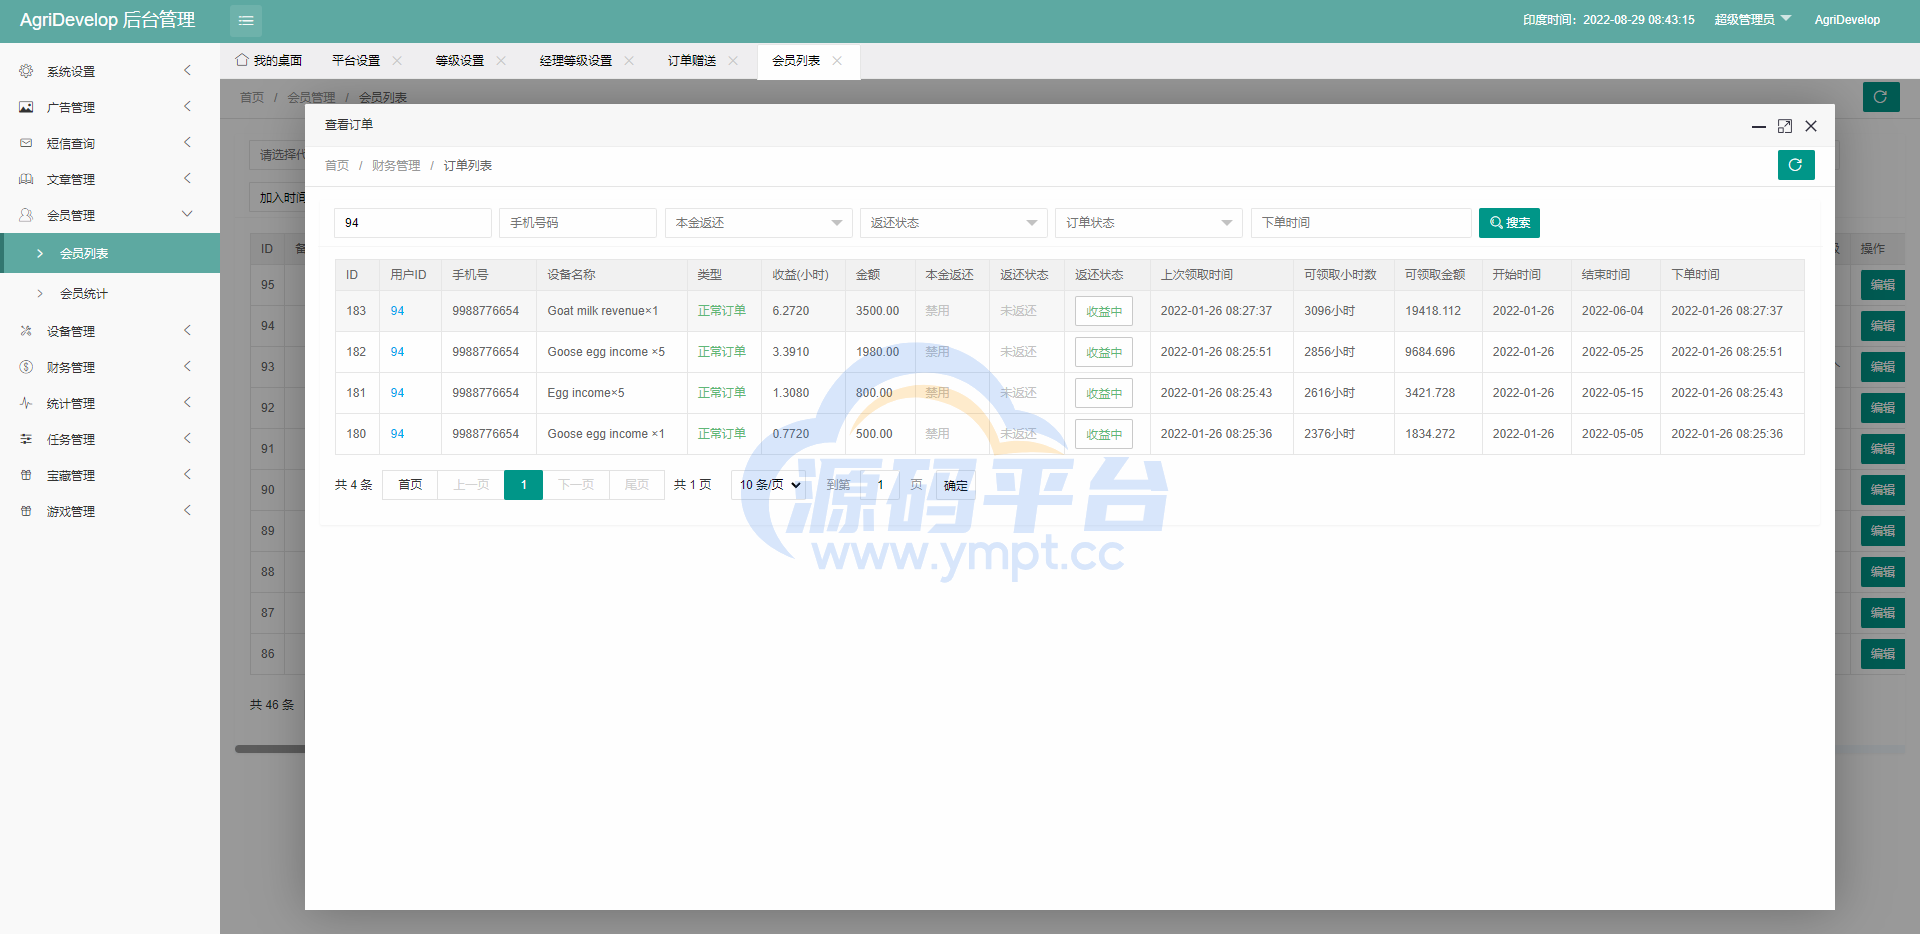Open the 10 条/页 page size selector

pos(770,485)
